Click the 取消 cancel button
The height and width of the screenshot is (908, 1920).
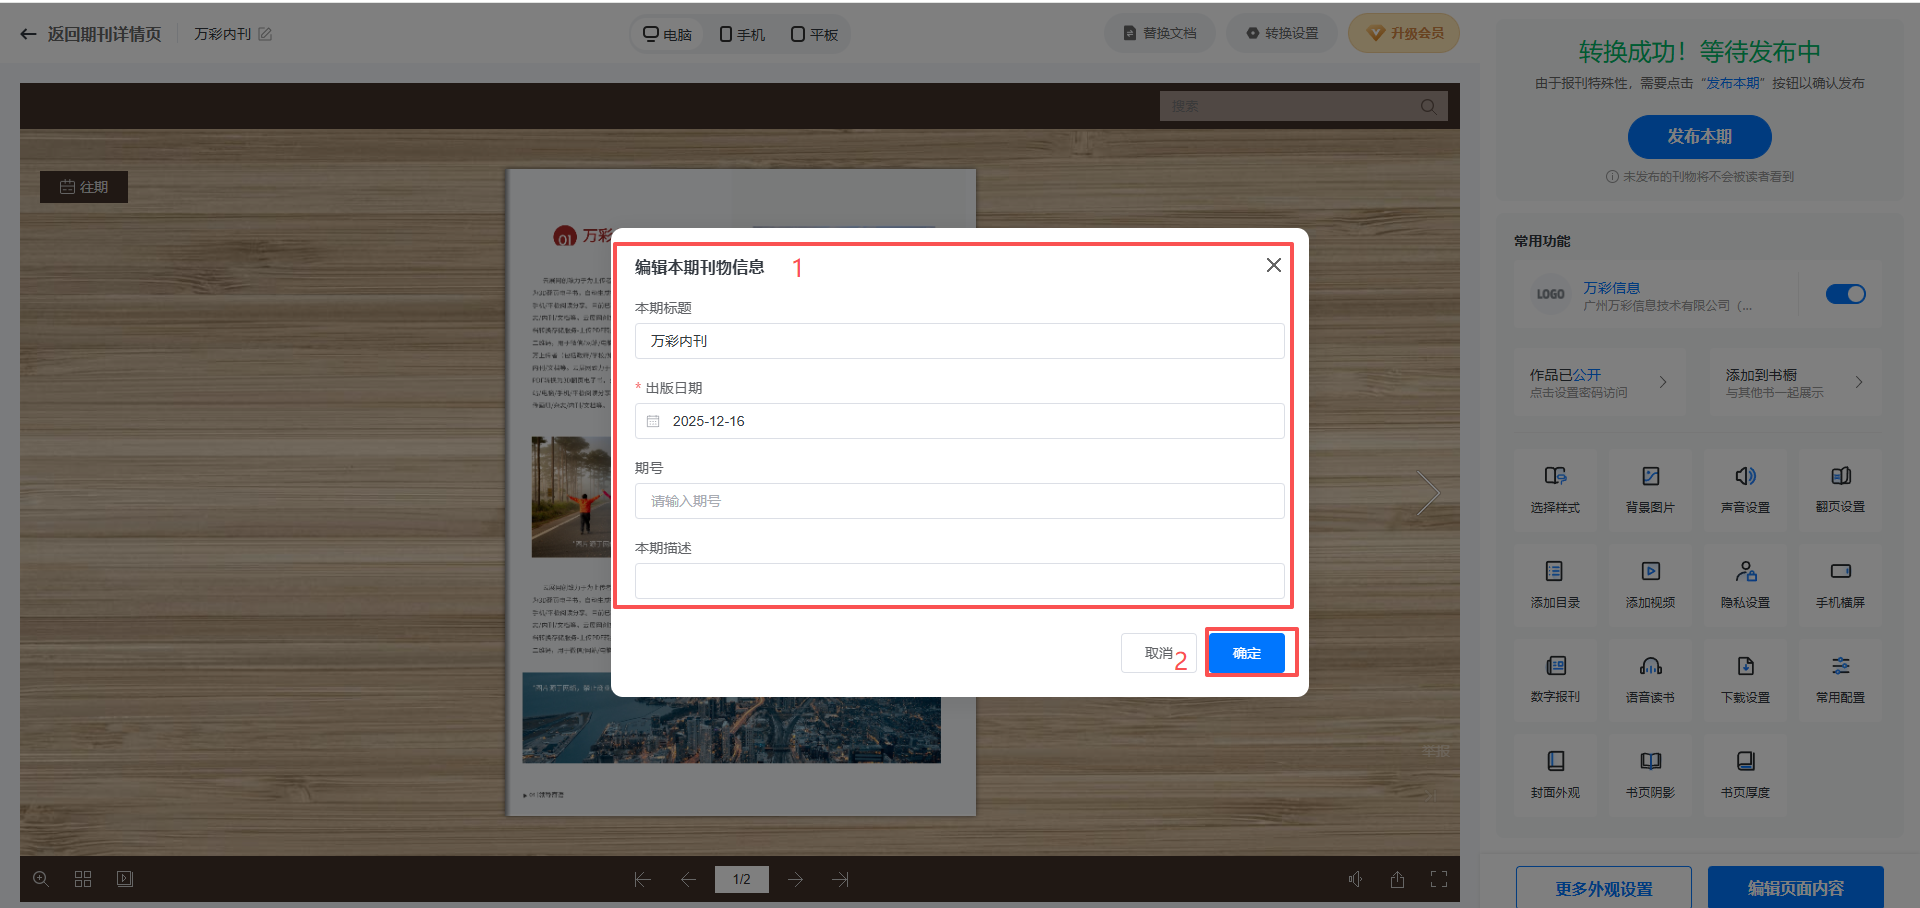click(1158, 653)
